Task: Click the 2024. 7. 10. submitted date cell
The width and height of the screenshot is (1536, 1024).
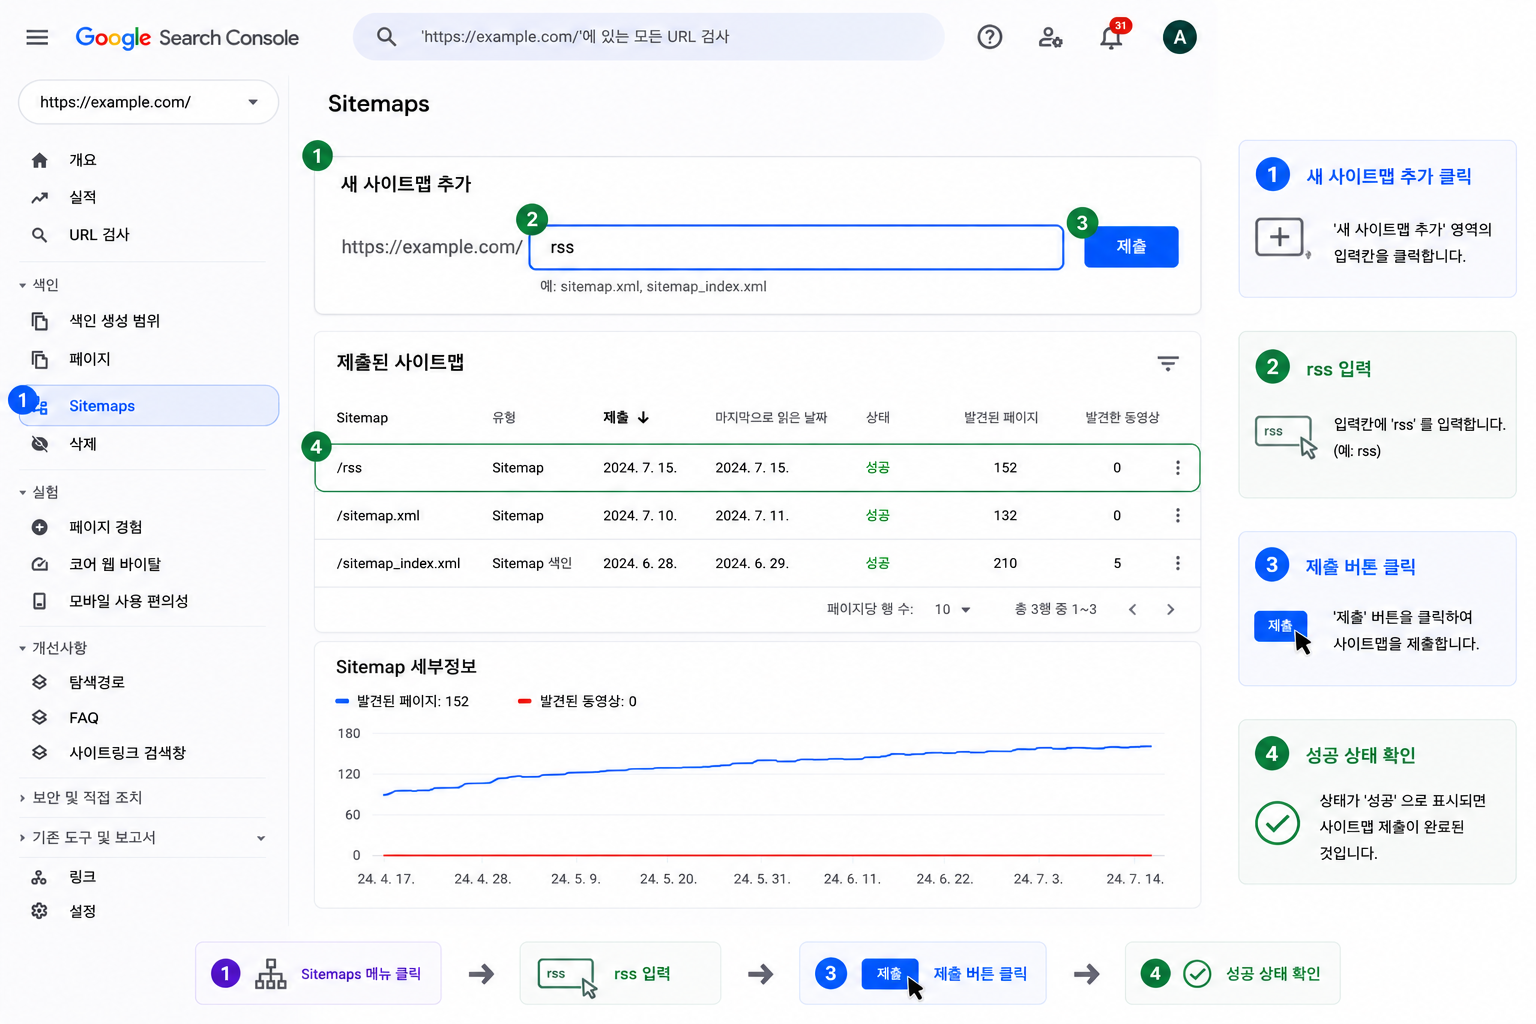Action: (640, 515)
